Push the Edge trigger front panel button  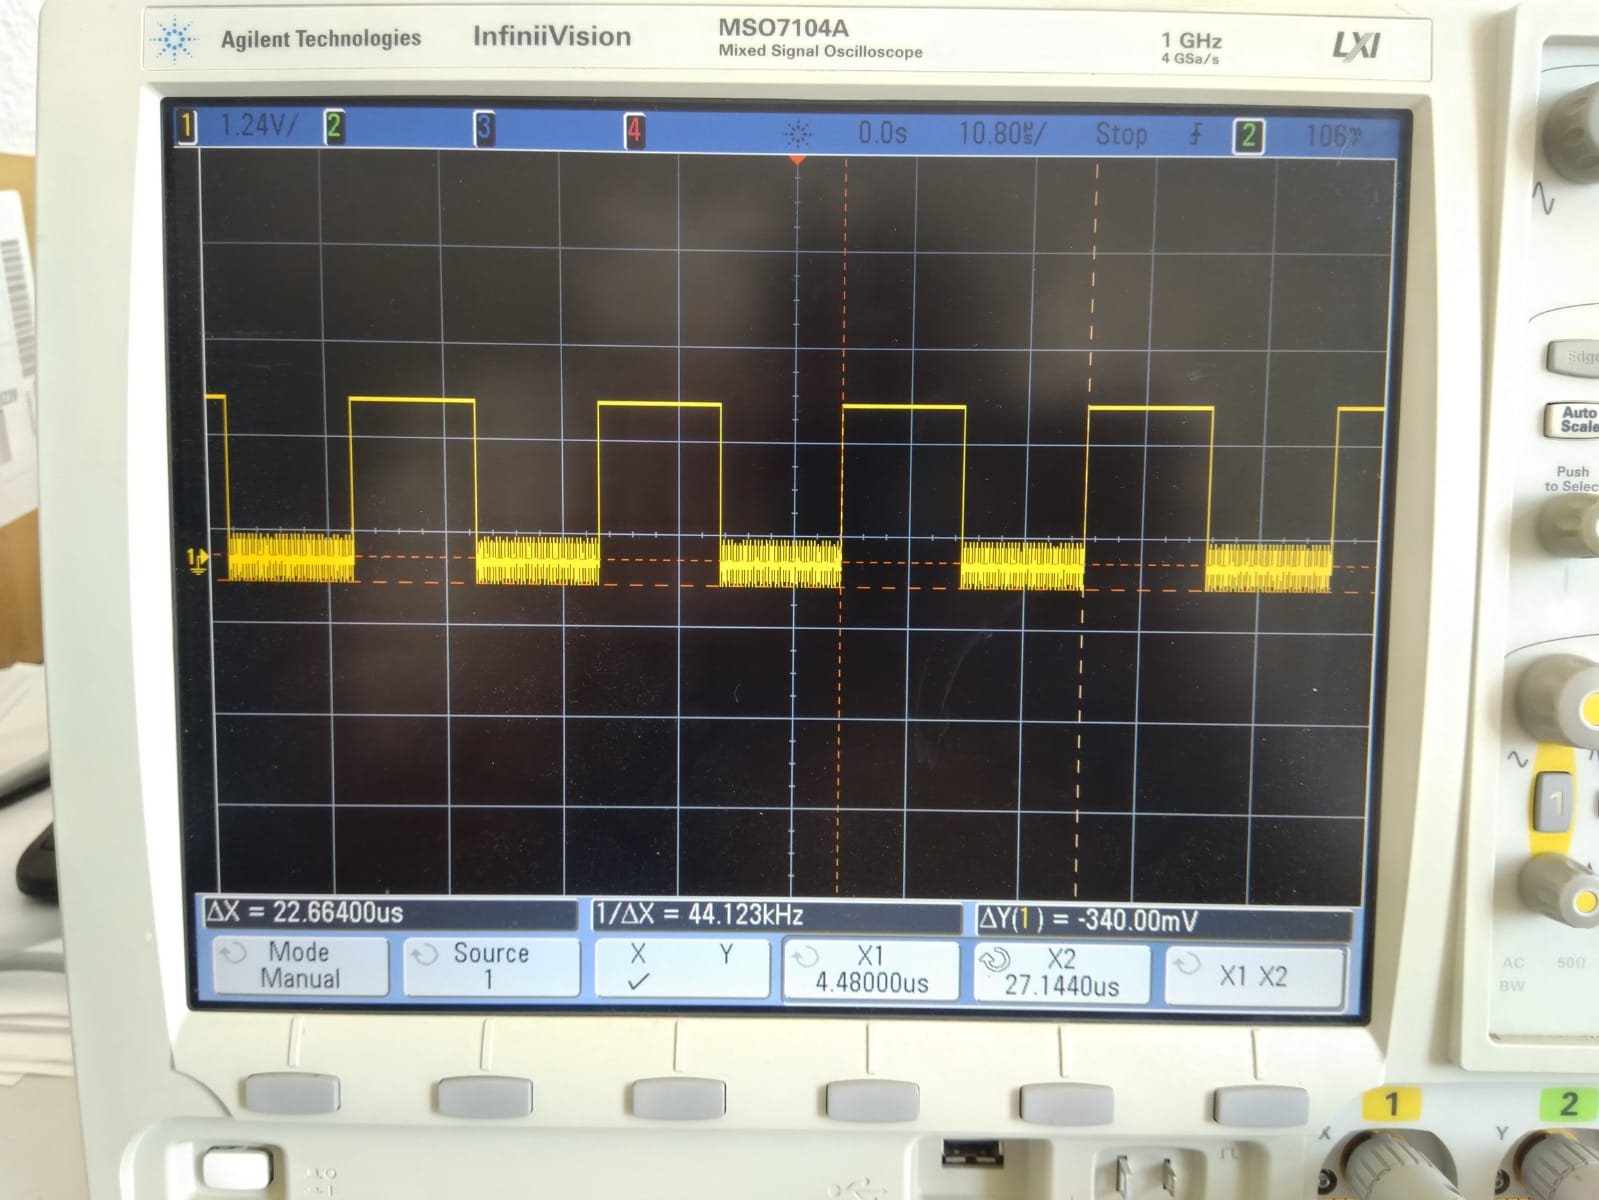[x=1574, y=358]
